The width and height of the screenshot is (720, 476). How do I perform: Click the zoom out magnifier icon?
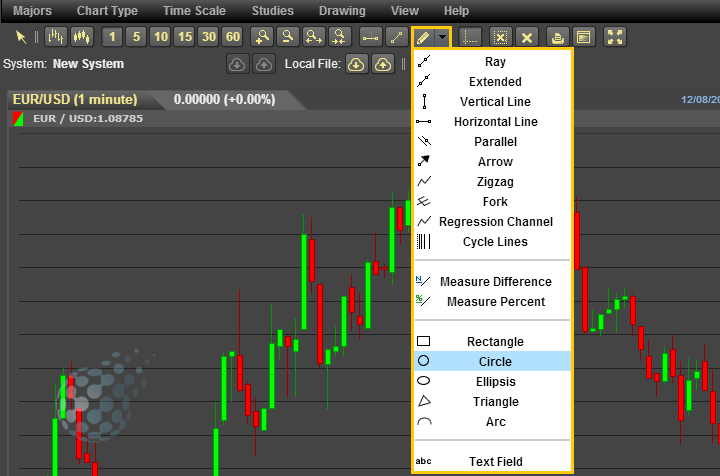(288, 37)
